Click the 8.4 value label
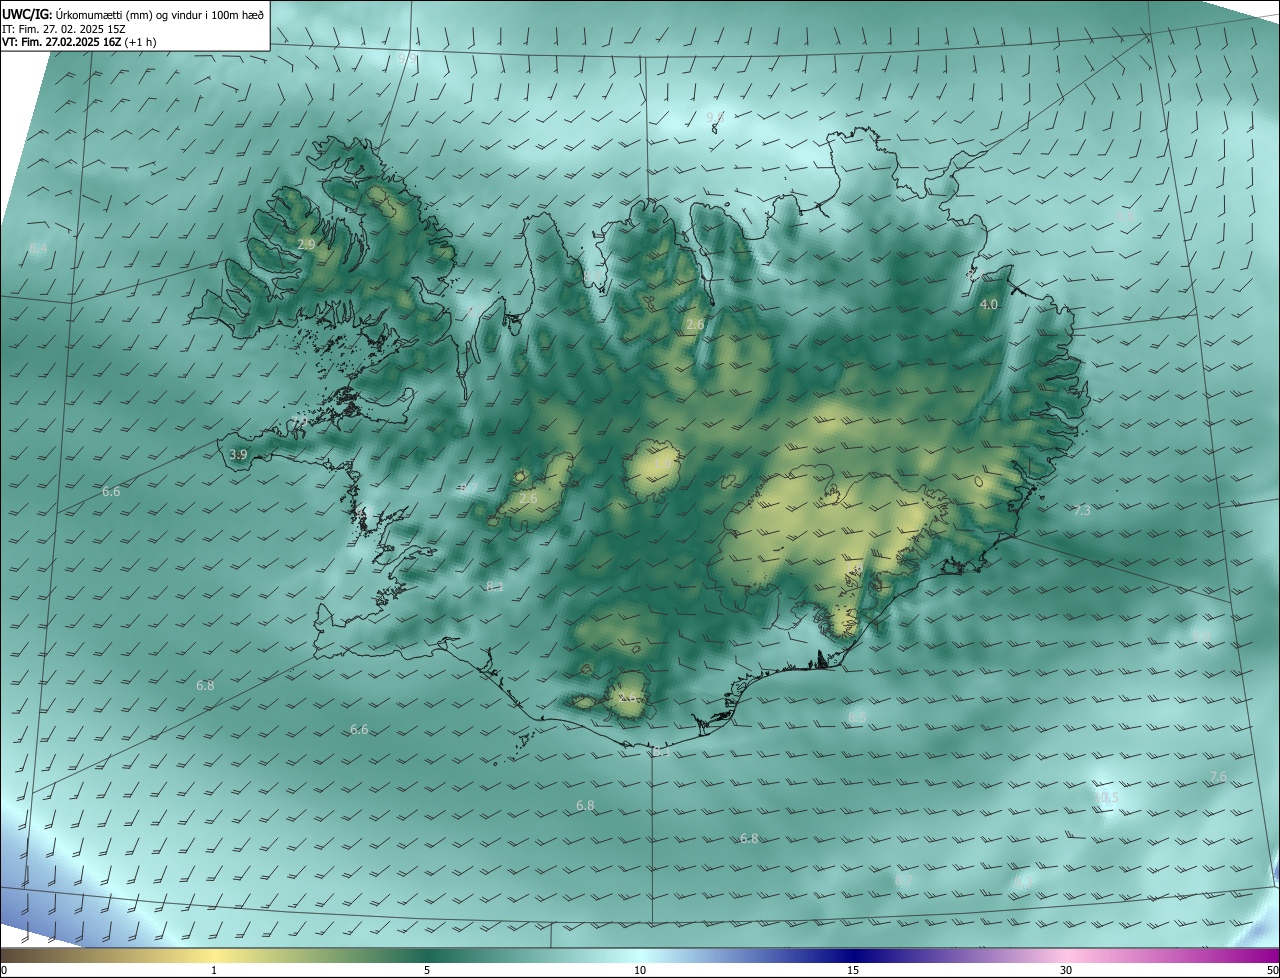 coord(38,248)
